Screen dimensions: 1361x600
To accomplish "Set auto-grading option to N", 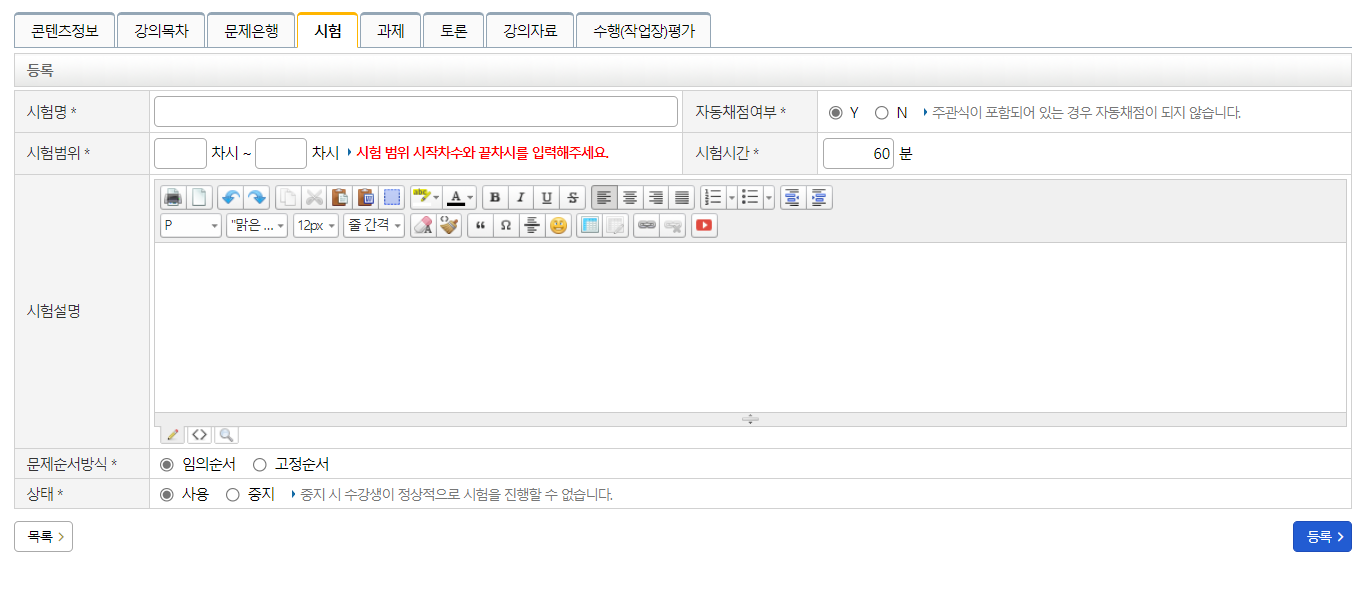I will pyautogui.click(x=881, y=113).
